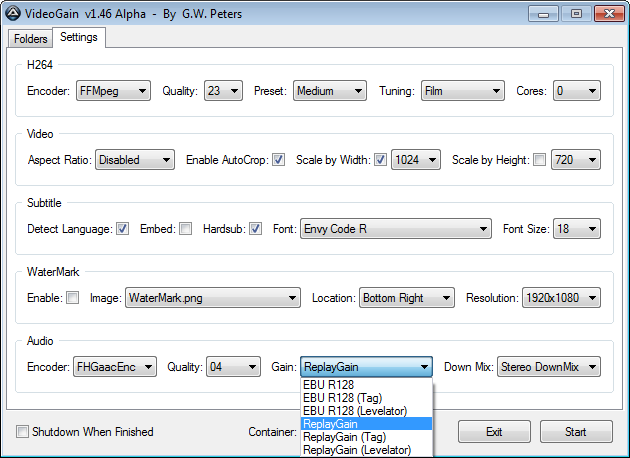Image resolution: width=630 pixels, height=458 pixels.
Task: Enable the Scale by Height checkbox
Action: [x=540, y=159]
